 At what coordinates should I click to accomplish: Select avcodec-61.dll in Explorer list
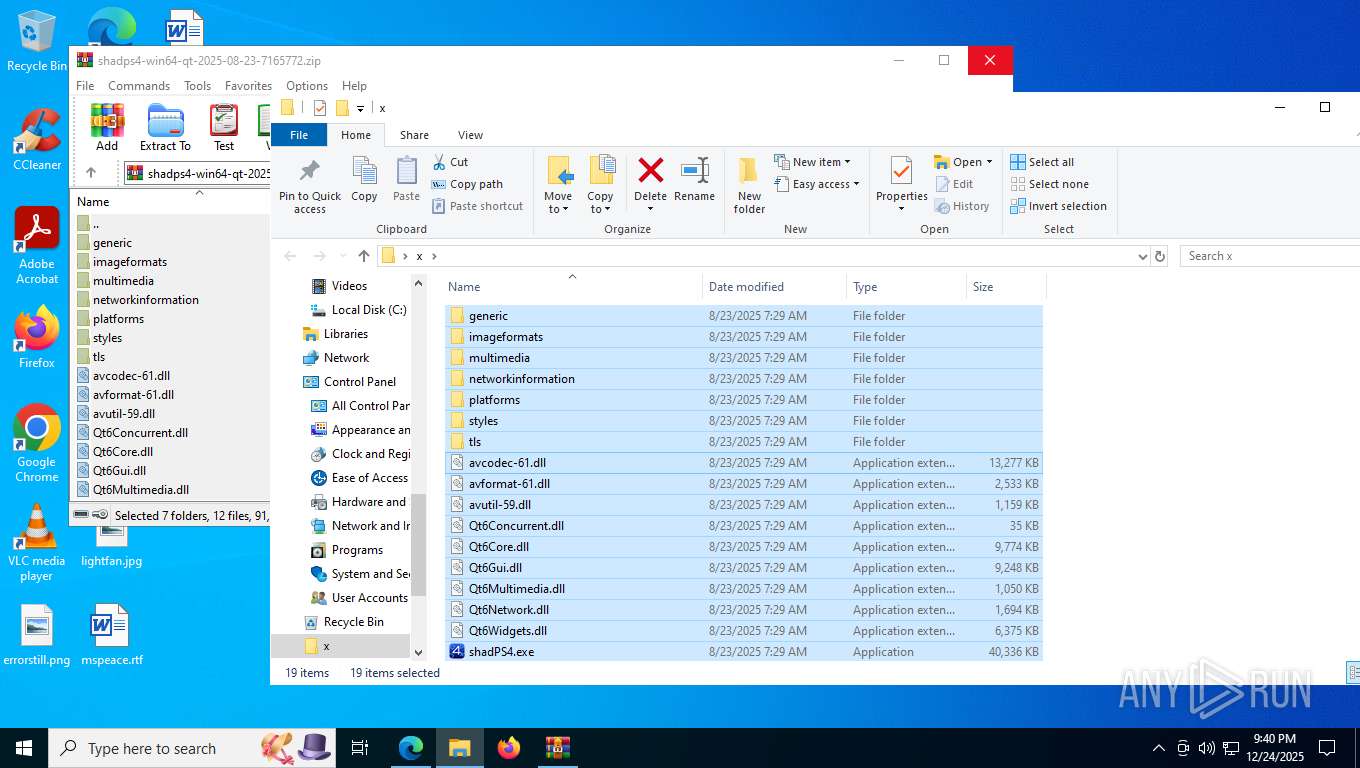(744, 463)
